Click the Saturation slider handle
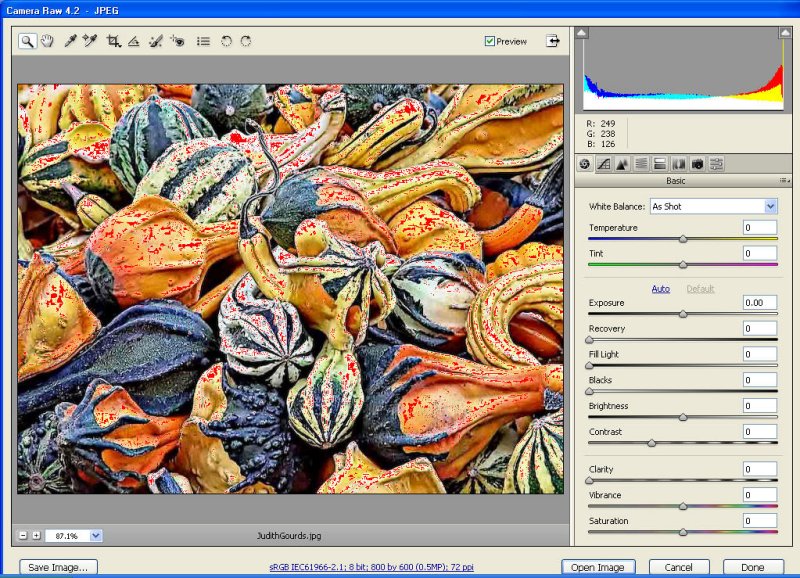The image size is (800, 578). coord(683,532)
